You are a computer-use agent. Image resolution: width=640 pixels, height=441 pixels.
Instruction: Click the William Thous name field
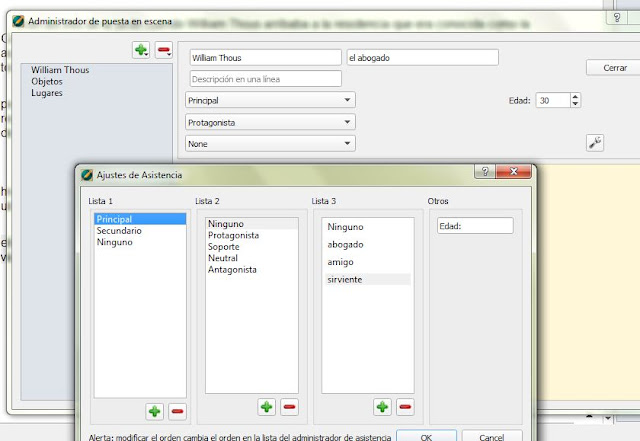pos(265,58)
